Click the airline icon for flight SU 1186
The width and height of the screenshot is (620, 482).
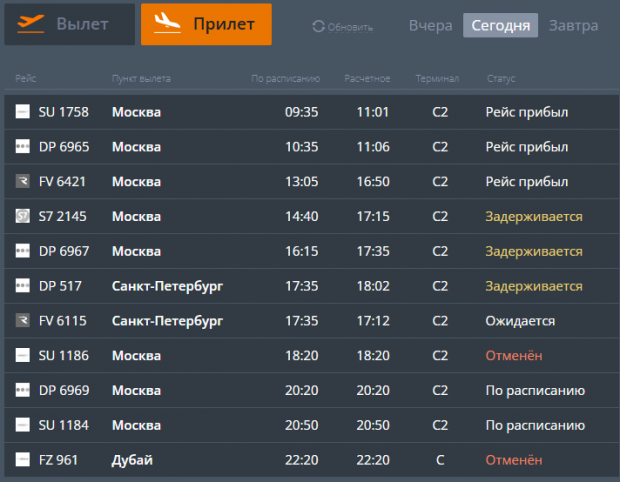23,355
